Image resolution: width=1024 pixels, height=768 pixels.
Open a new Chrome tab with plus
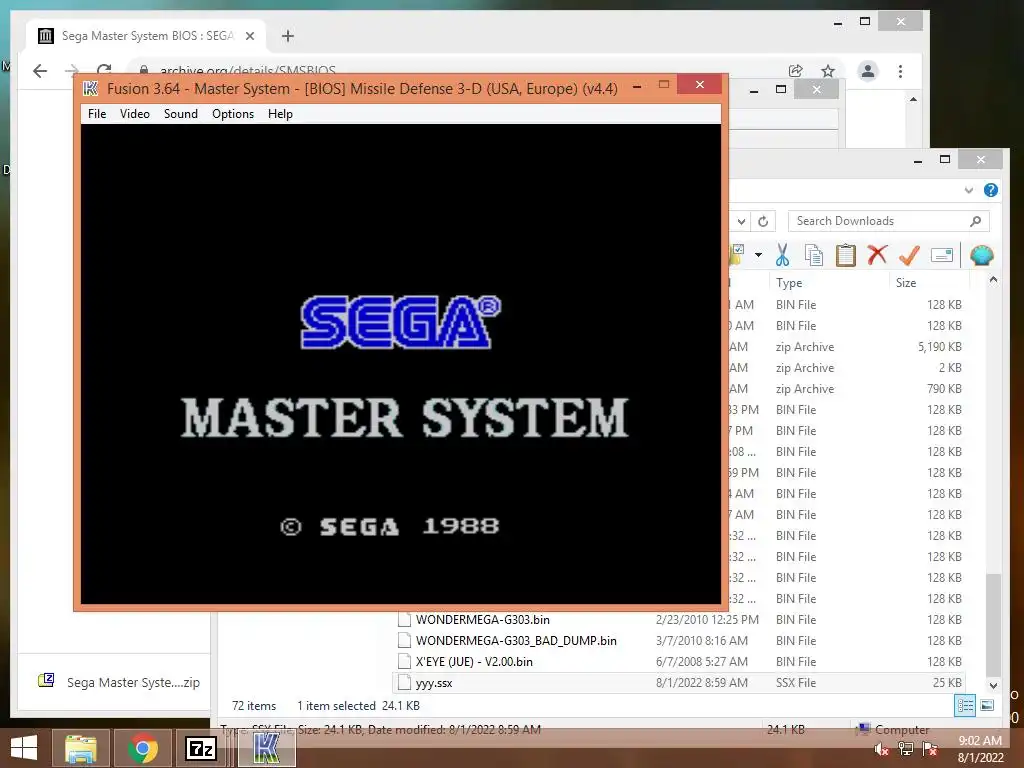coord(288,36)
